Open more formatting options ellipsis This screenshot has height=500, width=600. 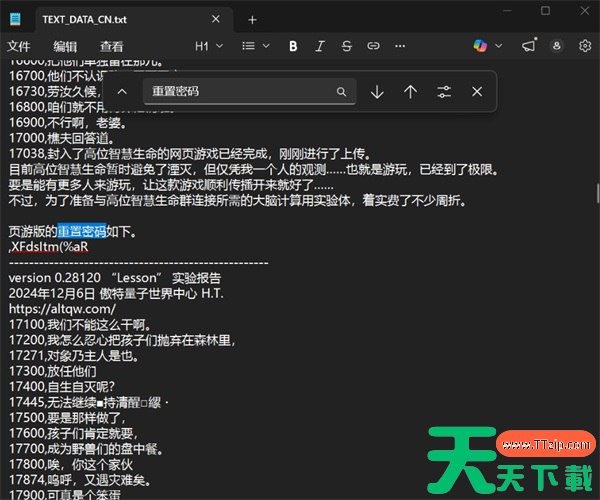(400, 46)
